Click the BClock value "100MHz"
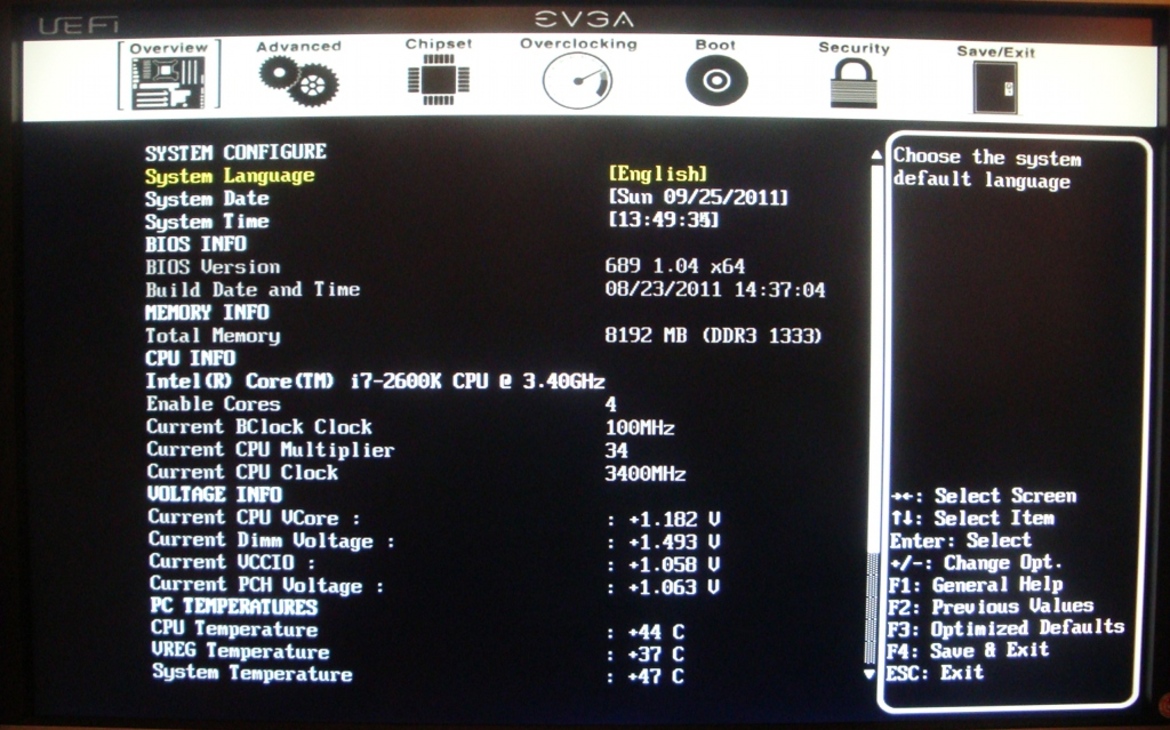 pyautogui.click(x=640, y=428)
